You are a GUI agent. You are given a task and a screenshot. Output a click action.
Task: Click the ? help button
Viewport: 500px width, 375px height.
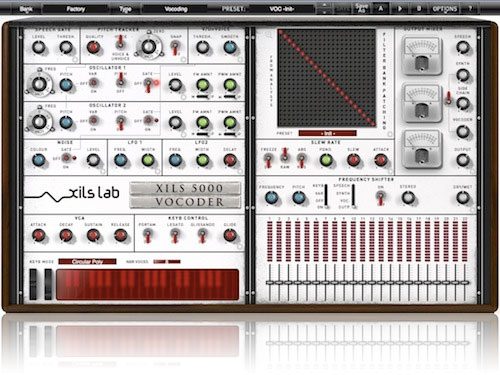pyautogui.click(x=470, y=9)
